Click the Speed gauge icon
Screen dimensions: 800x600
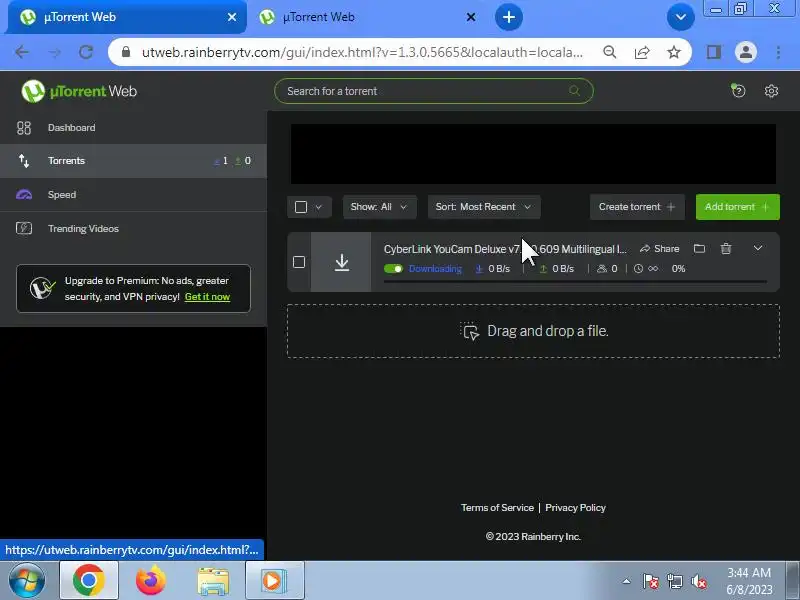tap(23, 194)
